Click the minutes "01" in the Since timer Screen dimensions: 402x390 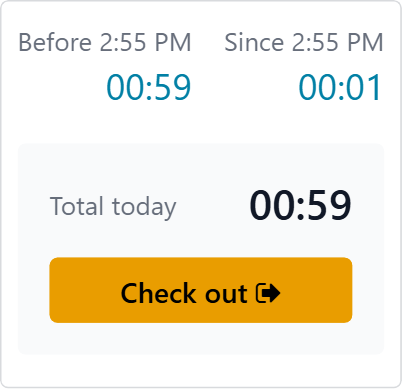[363, 87]
